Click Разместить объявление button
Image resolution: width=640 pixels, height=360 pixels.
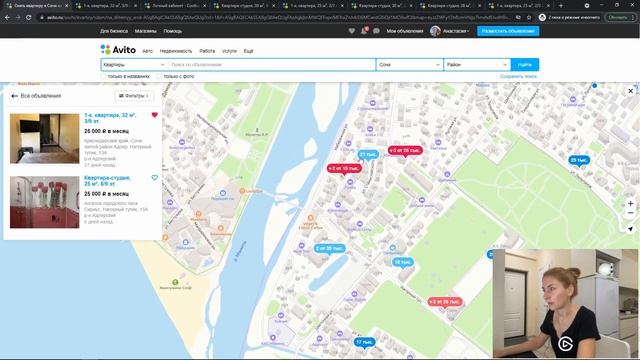point(508,31)
